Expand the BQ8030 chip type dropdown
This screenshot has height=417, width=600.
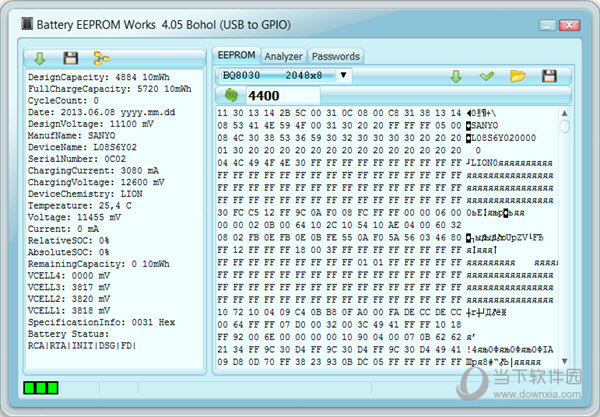343,75
